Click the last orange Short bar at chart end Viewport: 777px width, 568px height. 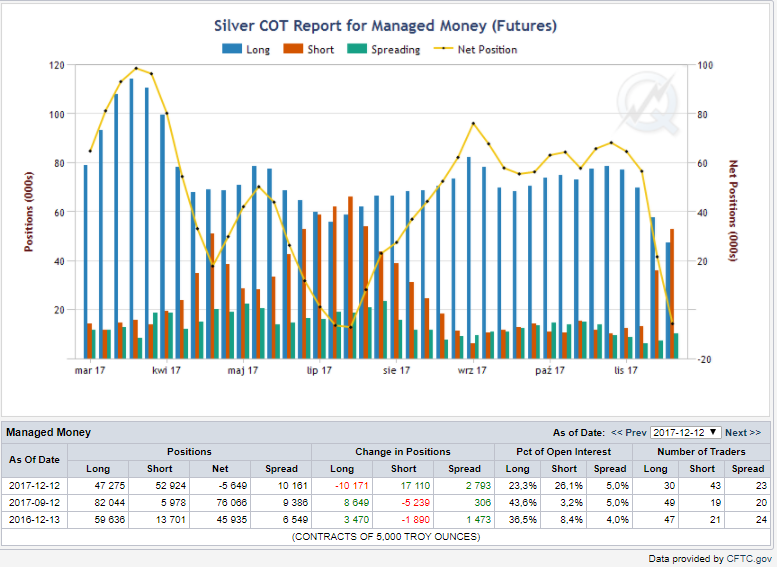[x=672, y=293]
